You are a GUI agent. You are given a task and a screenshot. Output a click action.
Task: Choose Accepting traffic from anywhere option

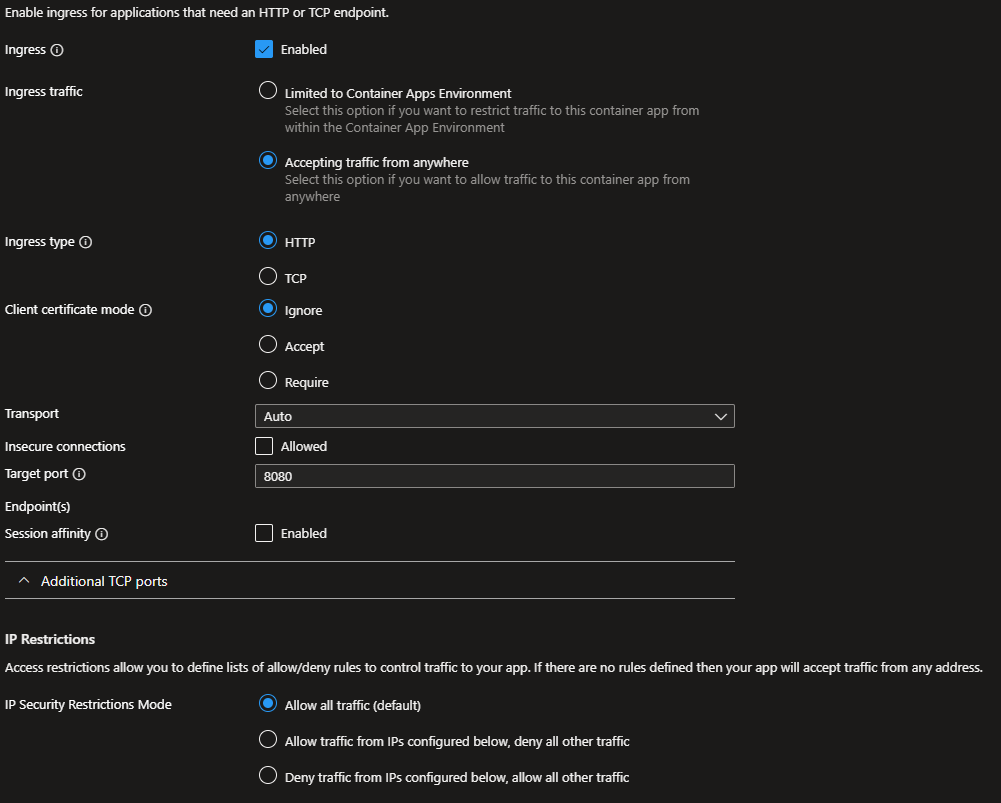tap(268, 160)
